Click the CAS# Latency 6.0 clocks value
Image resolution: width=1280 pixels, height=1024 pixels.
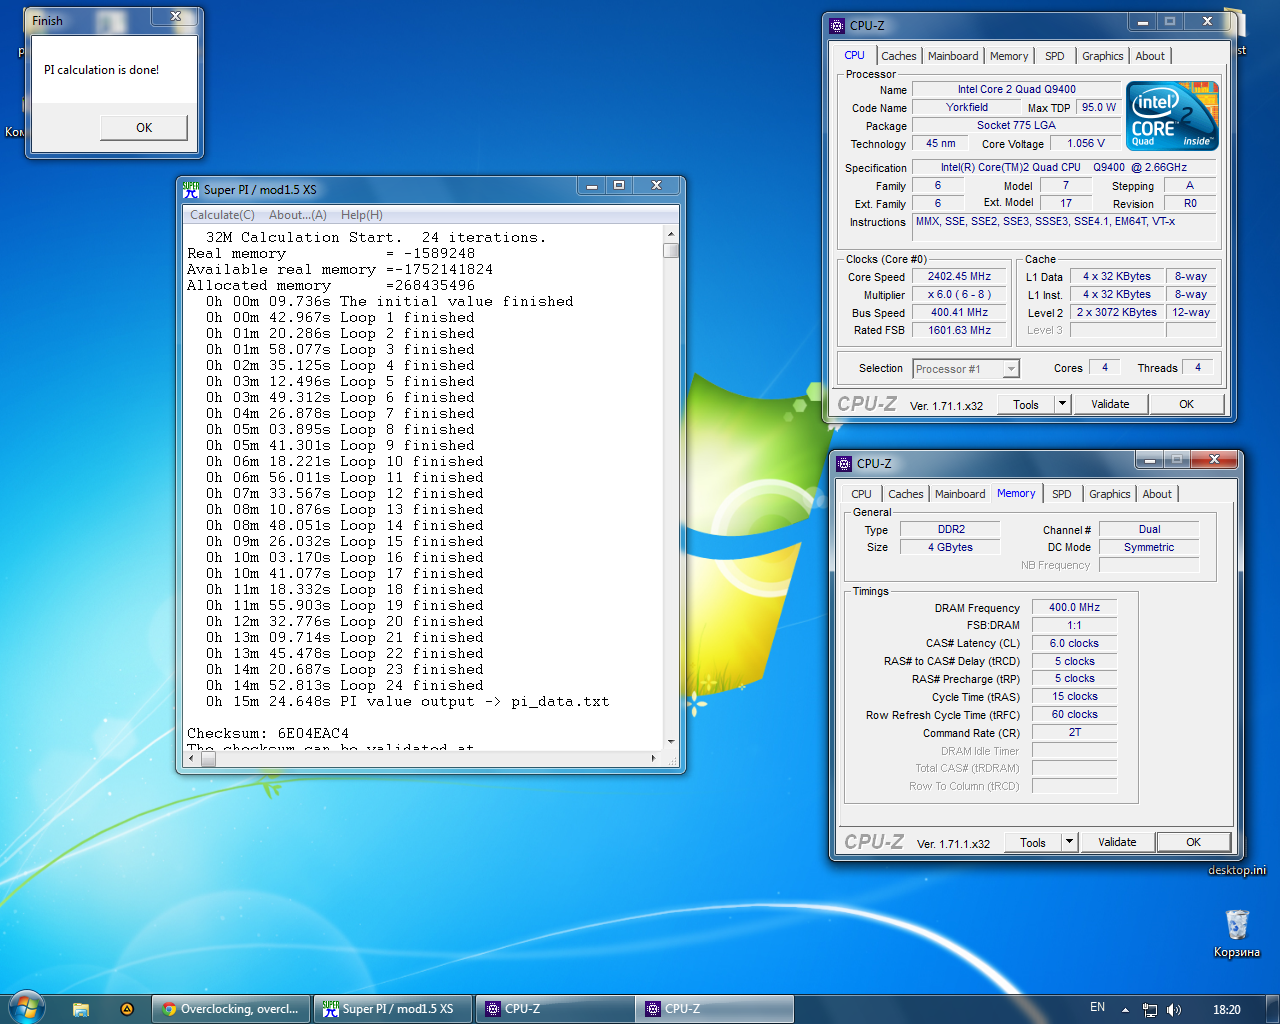coord(1074,644)
